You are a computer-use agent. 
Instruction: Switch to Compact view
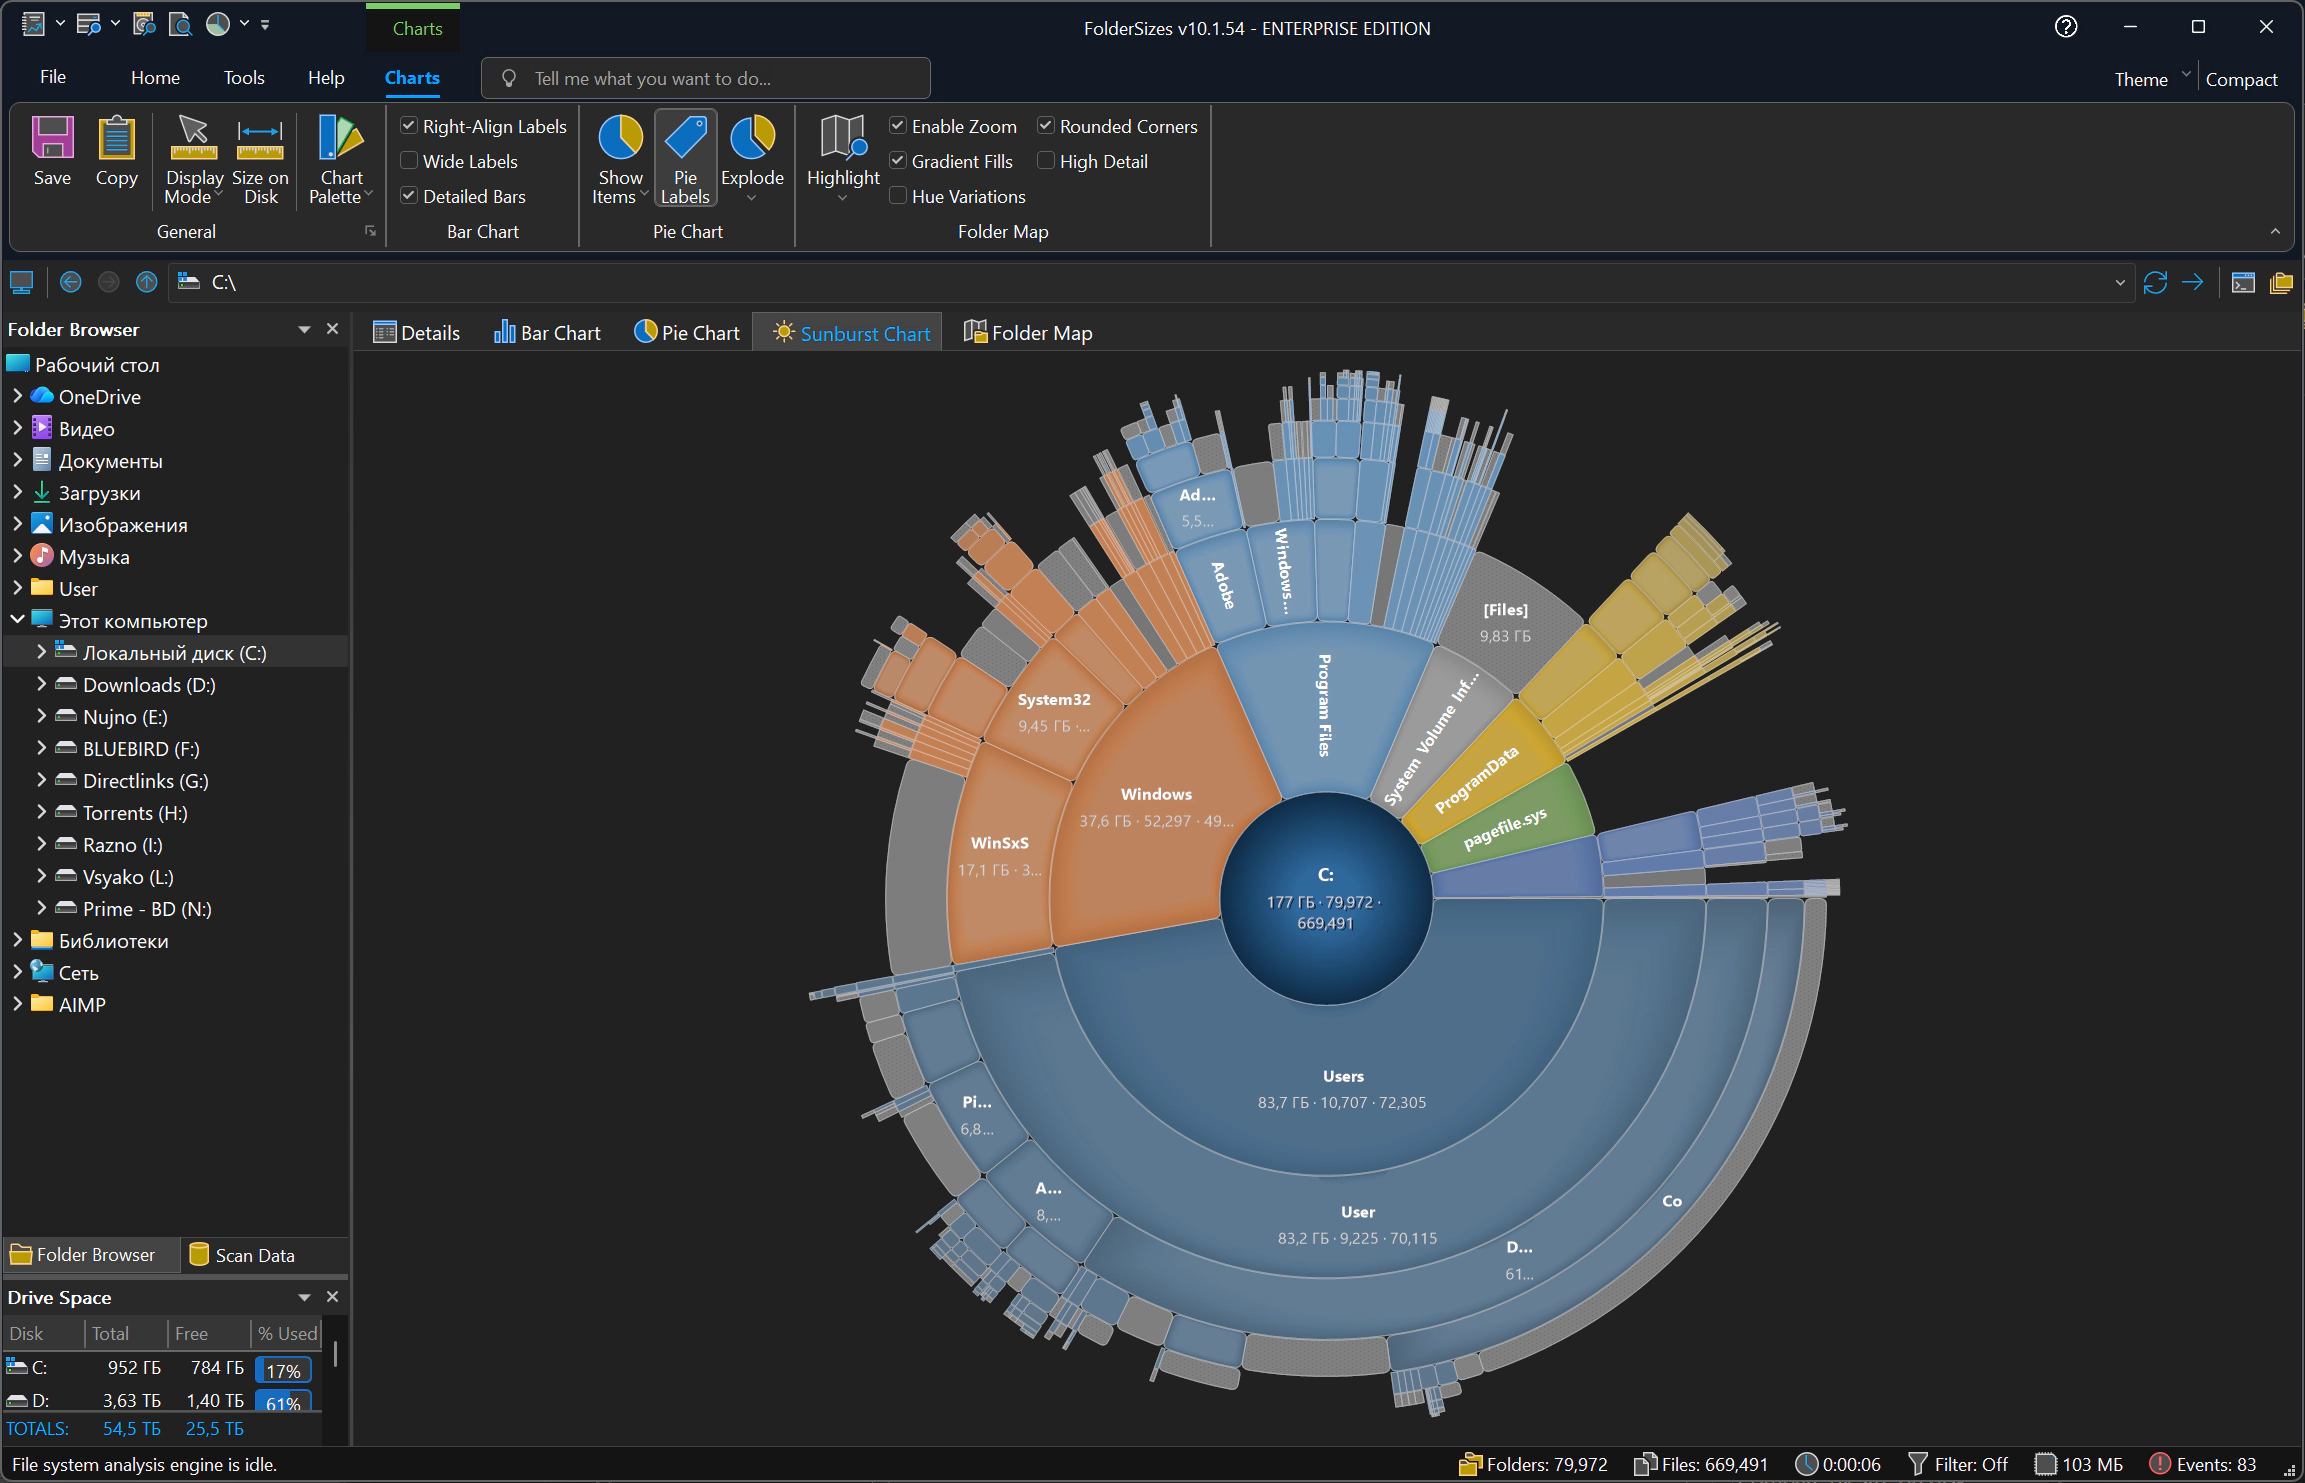[x=2241, y=80]
